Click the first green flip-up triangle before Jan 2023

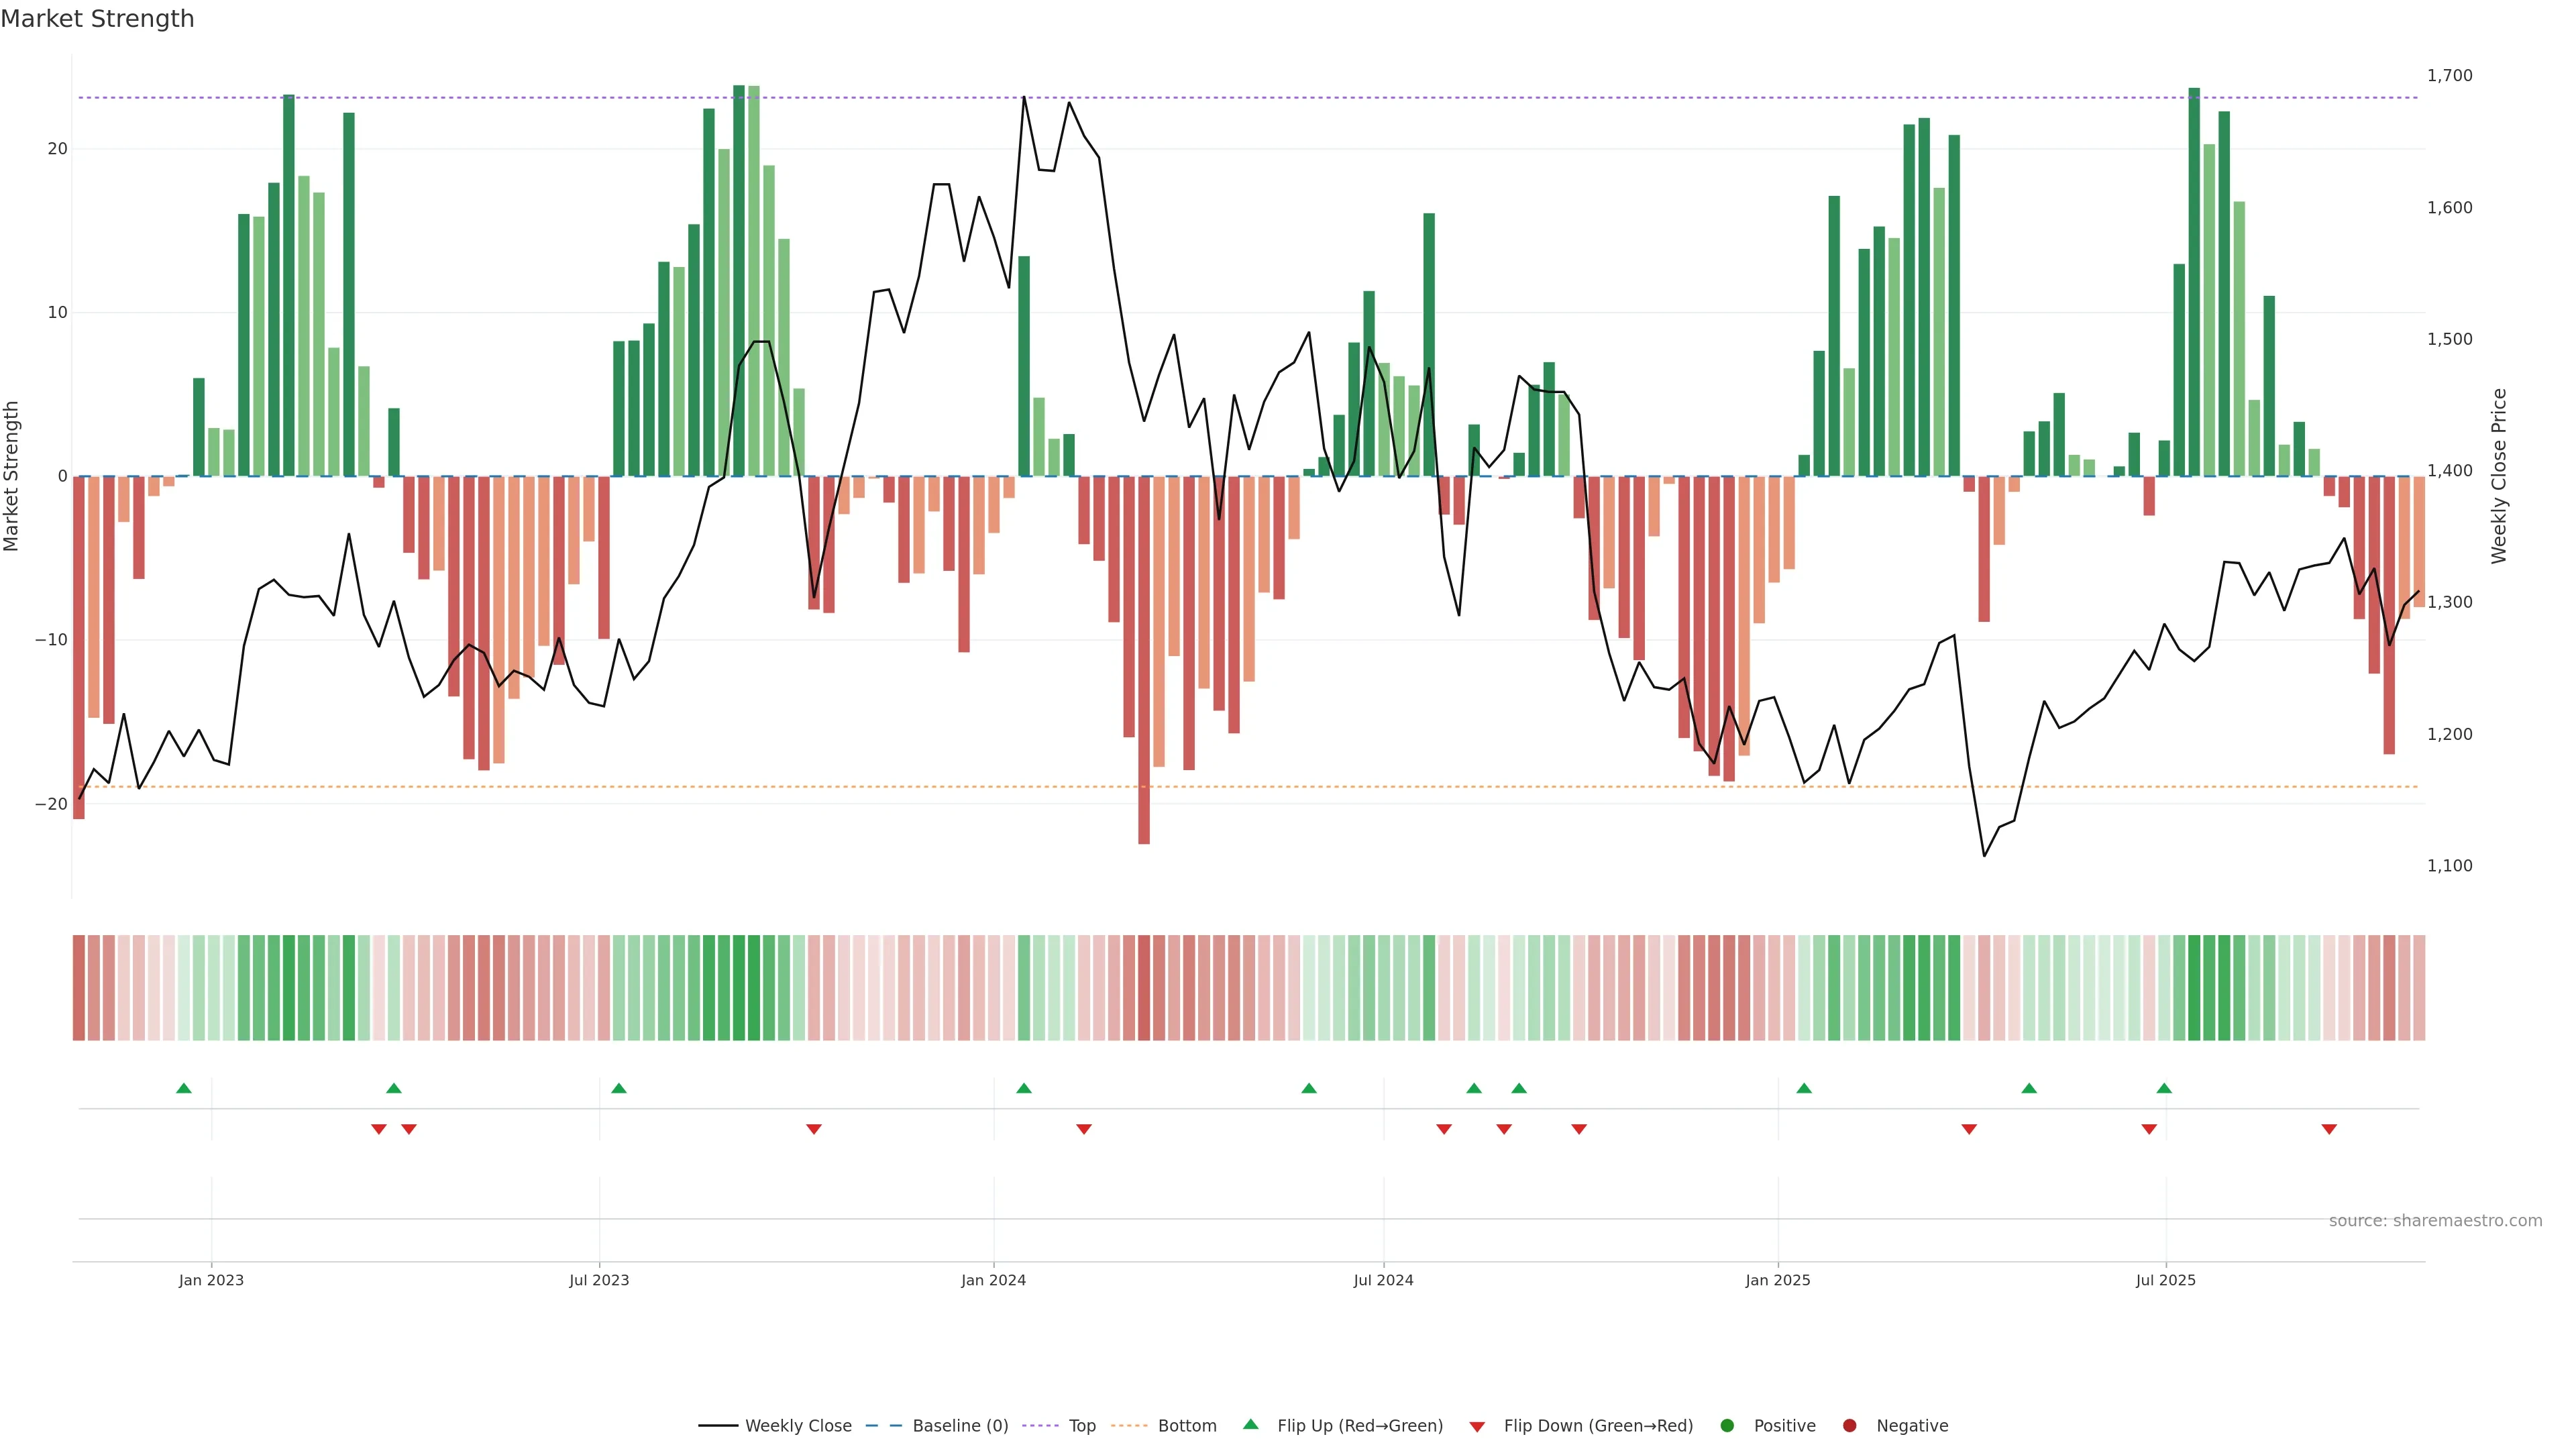pos(184,1088)
